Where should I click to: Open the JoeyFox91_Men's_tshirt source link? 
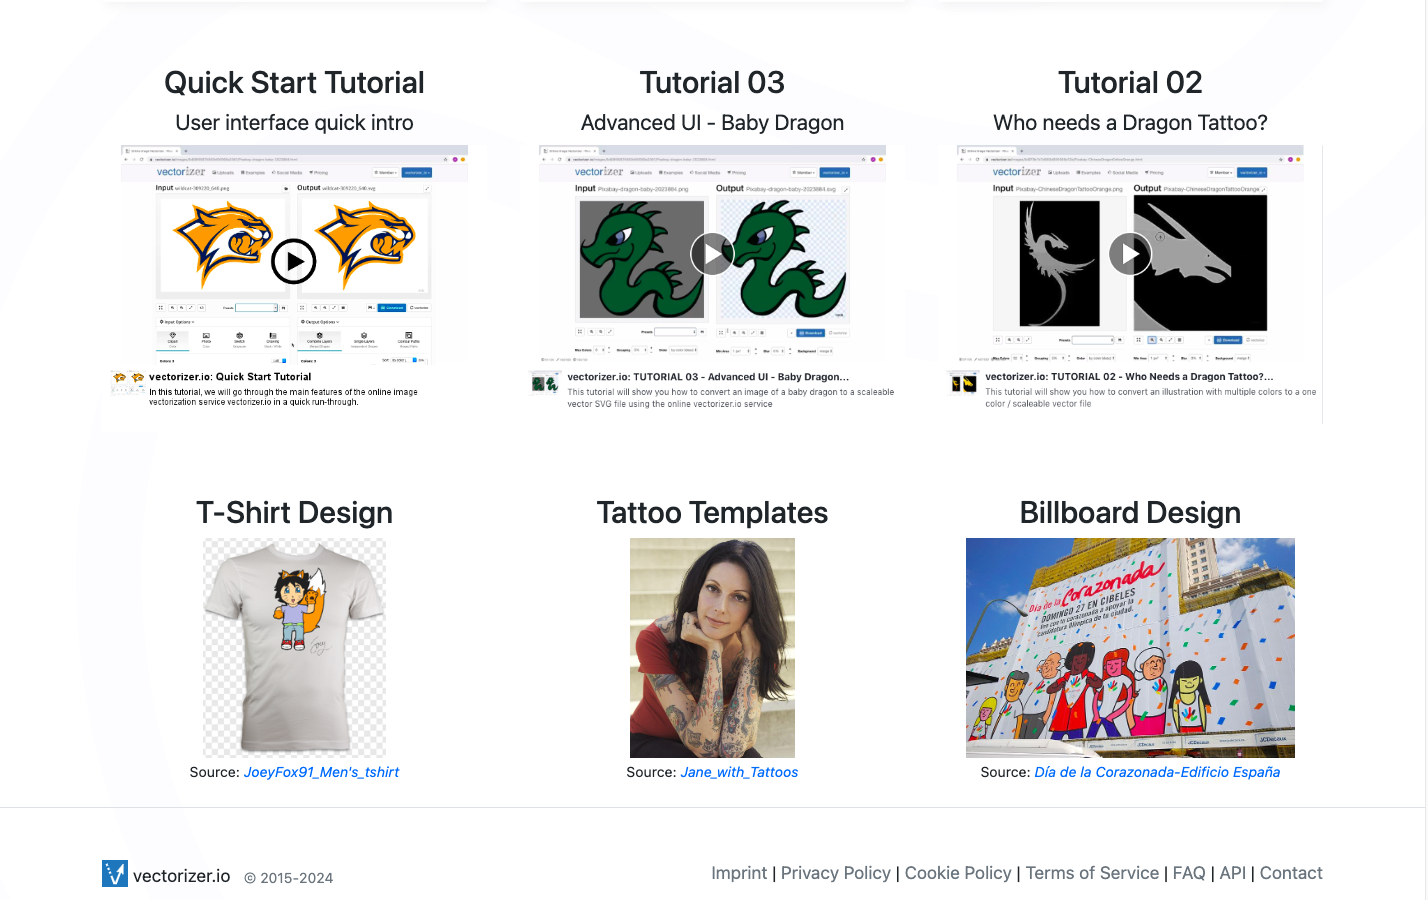pos(321,772)
